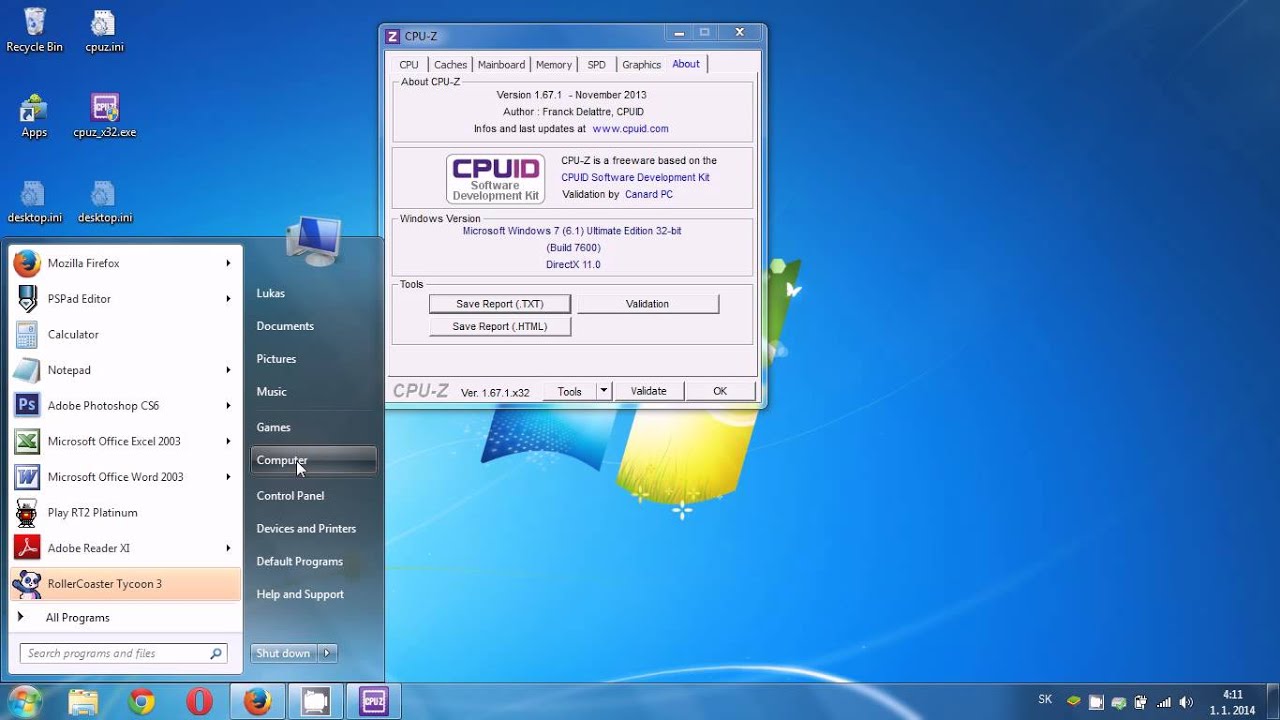Viewport: 1280px width, 720px height.
Task: Click Microsoft Office Excel 2003 Start menu icon
Action: tap(27, 441)
